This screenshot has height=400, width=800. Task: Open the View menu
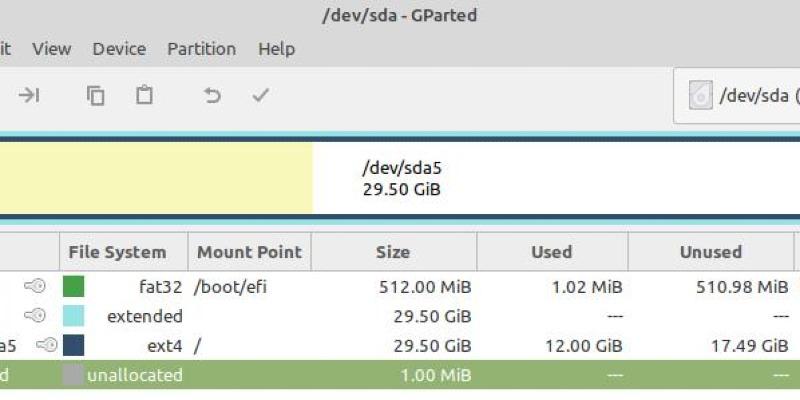51,49
